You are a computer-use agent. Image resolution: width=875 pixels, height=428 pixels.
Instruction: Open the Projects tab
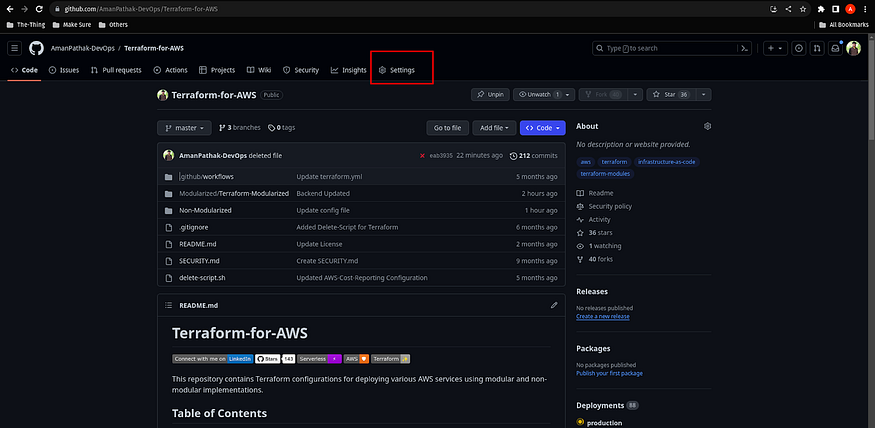coord(217,70)
